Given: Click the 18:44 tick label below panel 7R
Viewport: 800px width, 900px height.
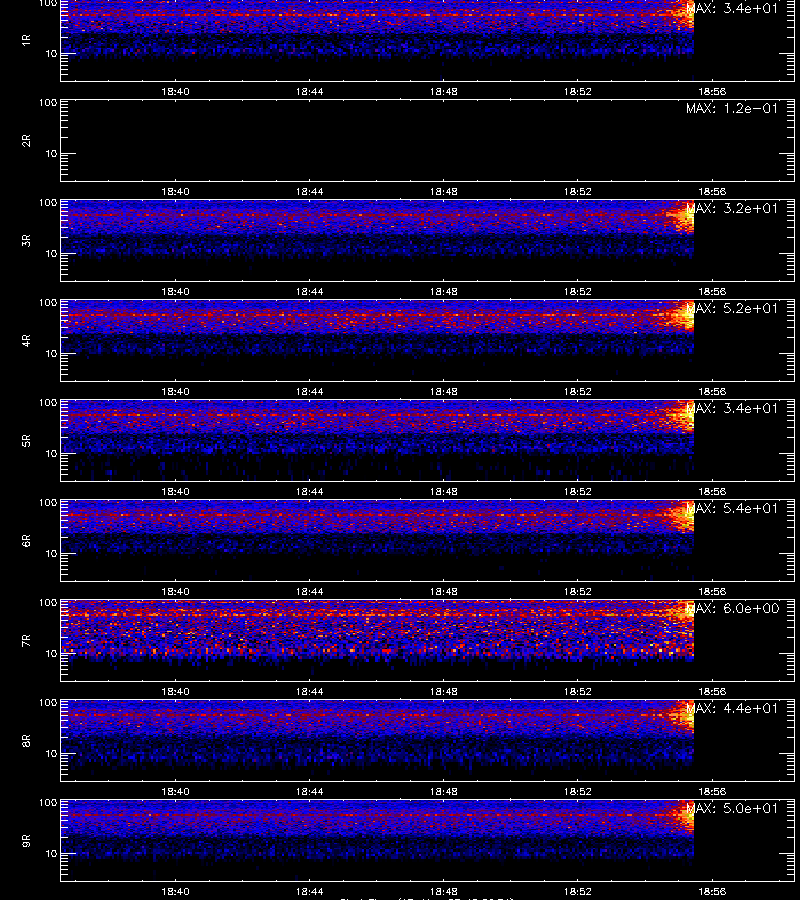Looking at the screenshot, I should coord(309,692).
